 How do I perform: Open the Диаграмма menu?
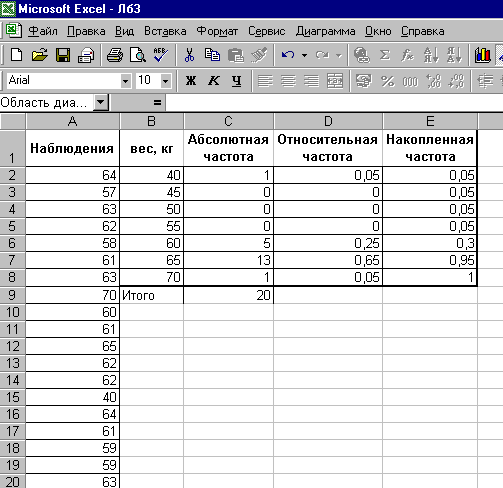325,31
